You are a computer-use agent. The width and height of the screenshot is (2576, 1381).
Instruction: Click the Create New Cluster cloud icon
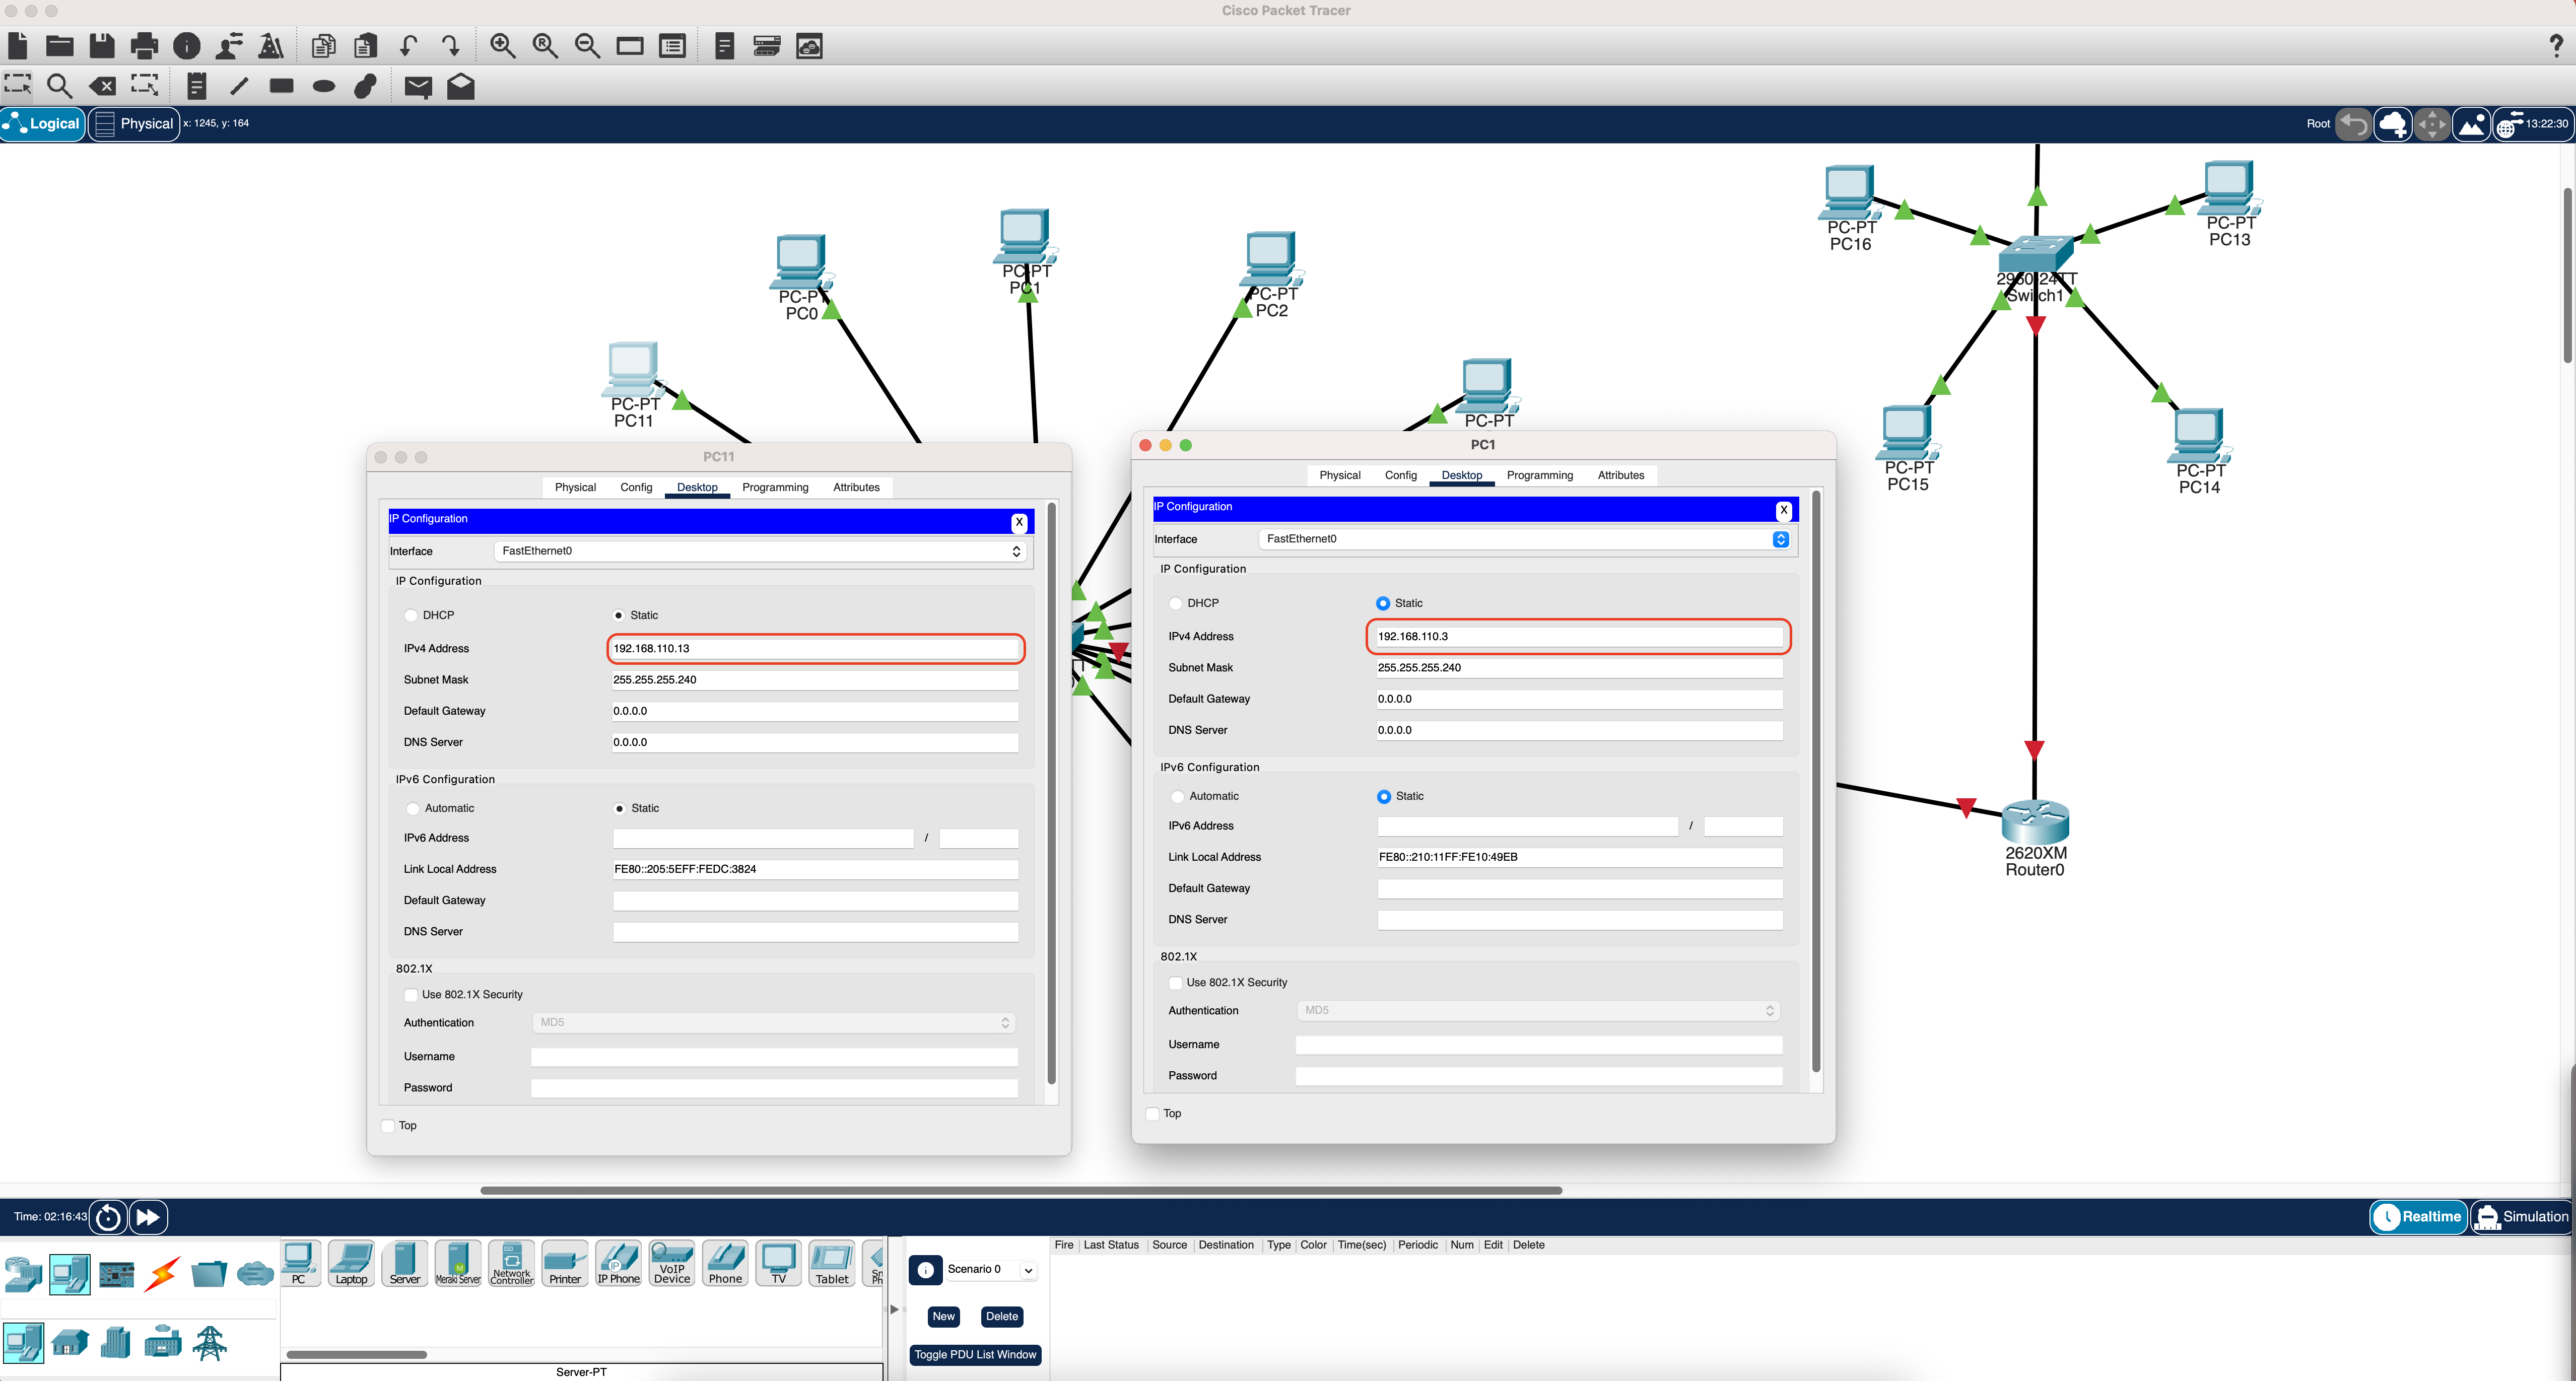tap(2392, 124)
